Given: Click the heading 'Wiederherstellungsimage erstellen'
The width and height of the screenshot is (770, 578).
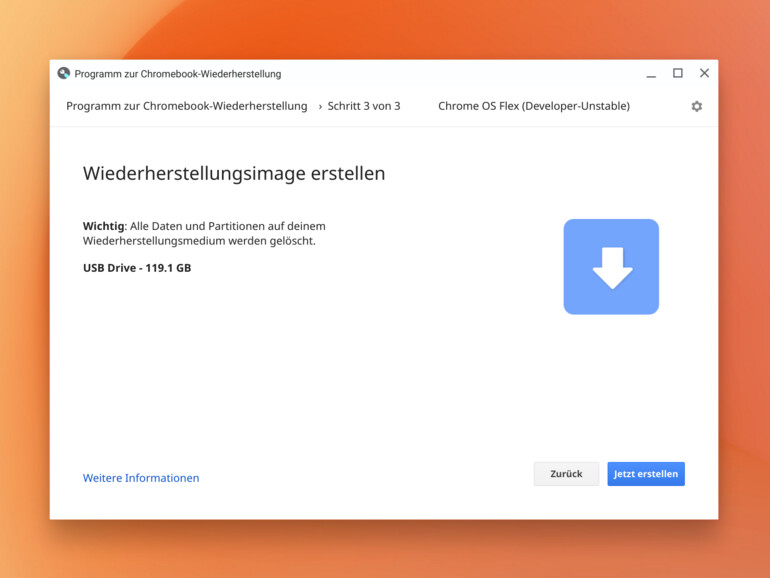Looking at the screenshot, I should point(234,174).
